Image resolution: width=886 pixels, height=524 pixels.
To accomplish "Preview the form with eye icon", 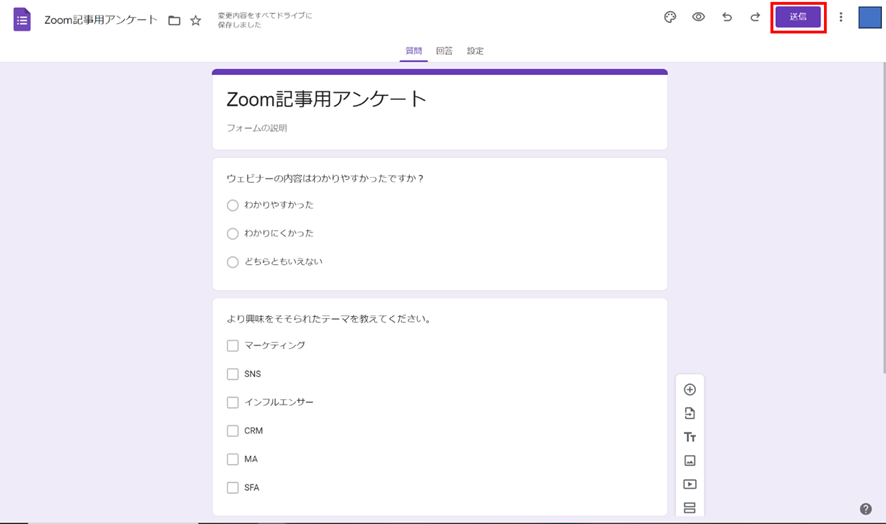I will tap(698, 17).
